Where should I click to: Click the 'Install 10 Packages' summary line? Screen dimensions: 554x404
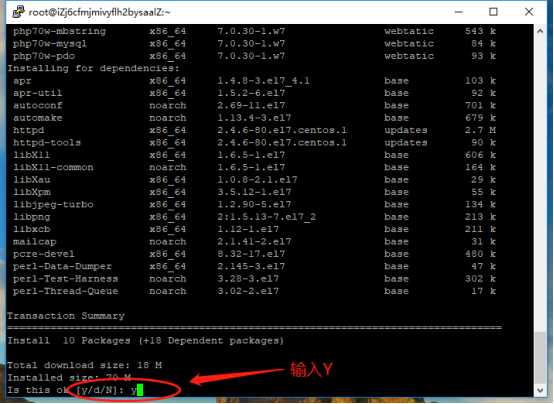pyautogui.click(x=146, y=341)
